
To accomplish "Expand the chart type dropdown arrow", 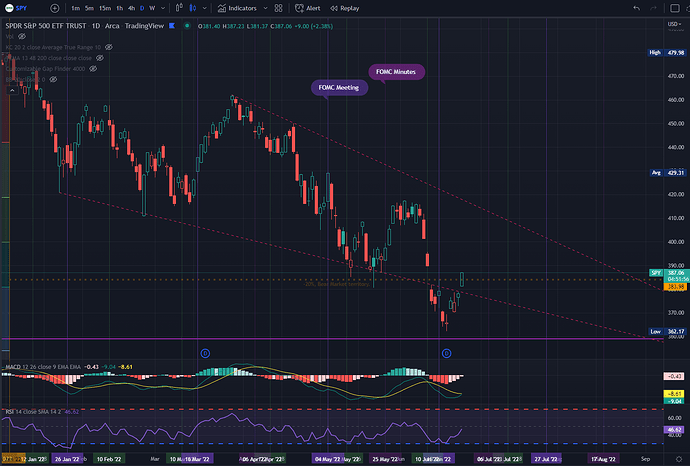I will click(x=205, y=8).
